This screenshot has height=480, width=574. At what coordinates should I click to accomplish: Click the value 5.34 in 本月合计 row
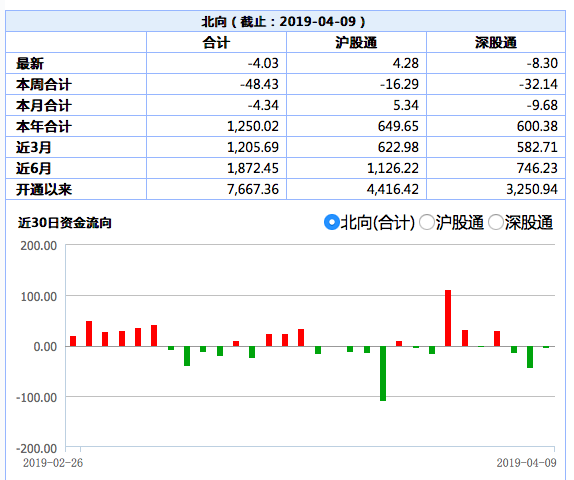[x=406, y=105]
